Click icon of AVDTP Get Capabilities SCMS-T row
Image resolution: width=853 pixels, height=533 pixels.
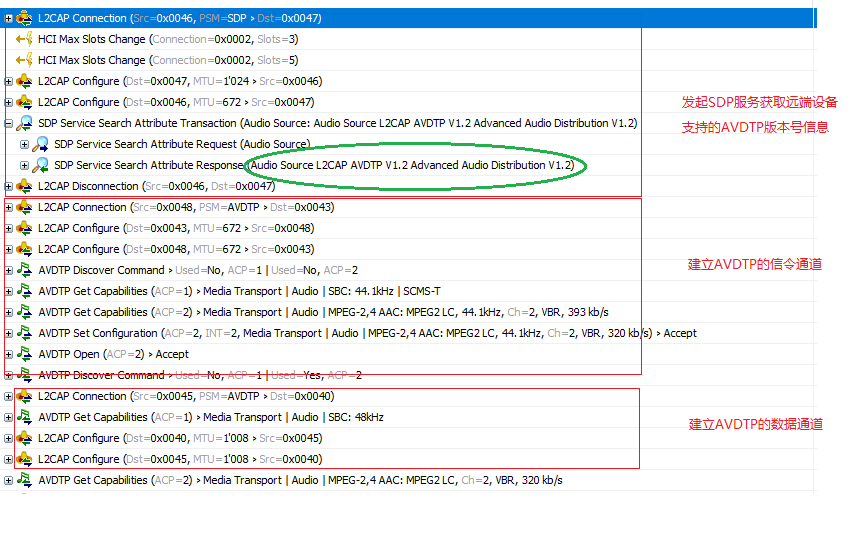point(24,292)
